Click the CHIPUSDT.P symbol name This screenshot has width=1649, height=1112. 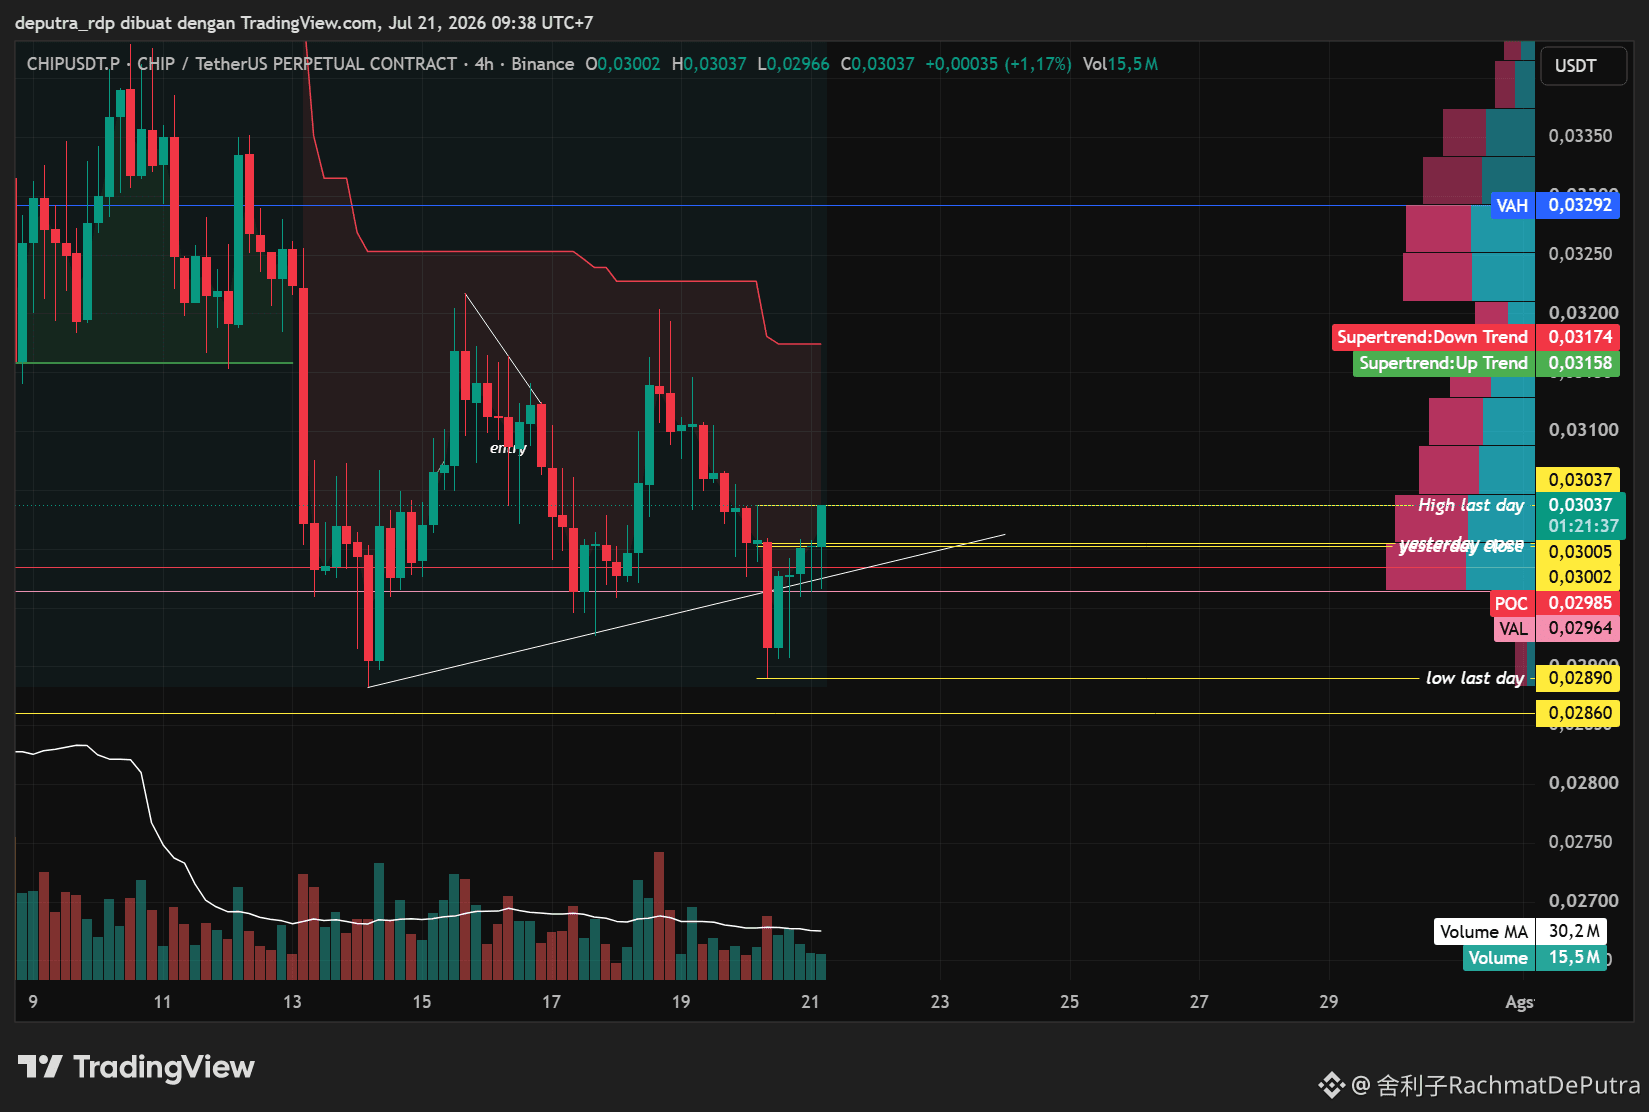tap(73, 64)
